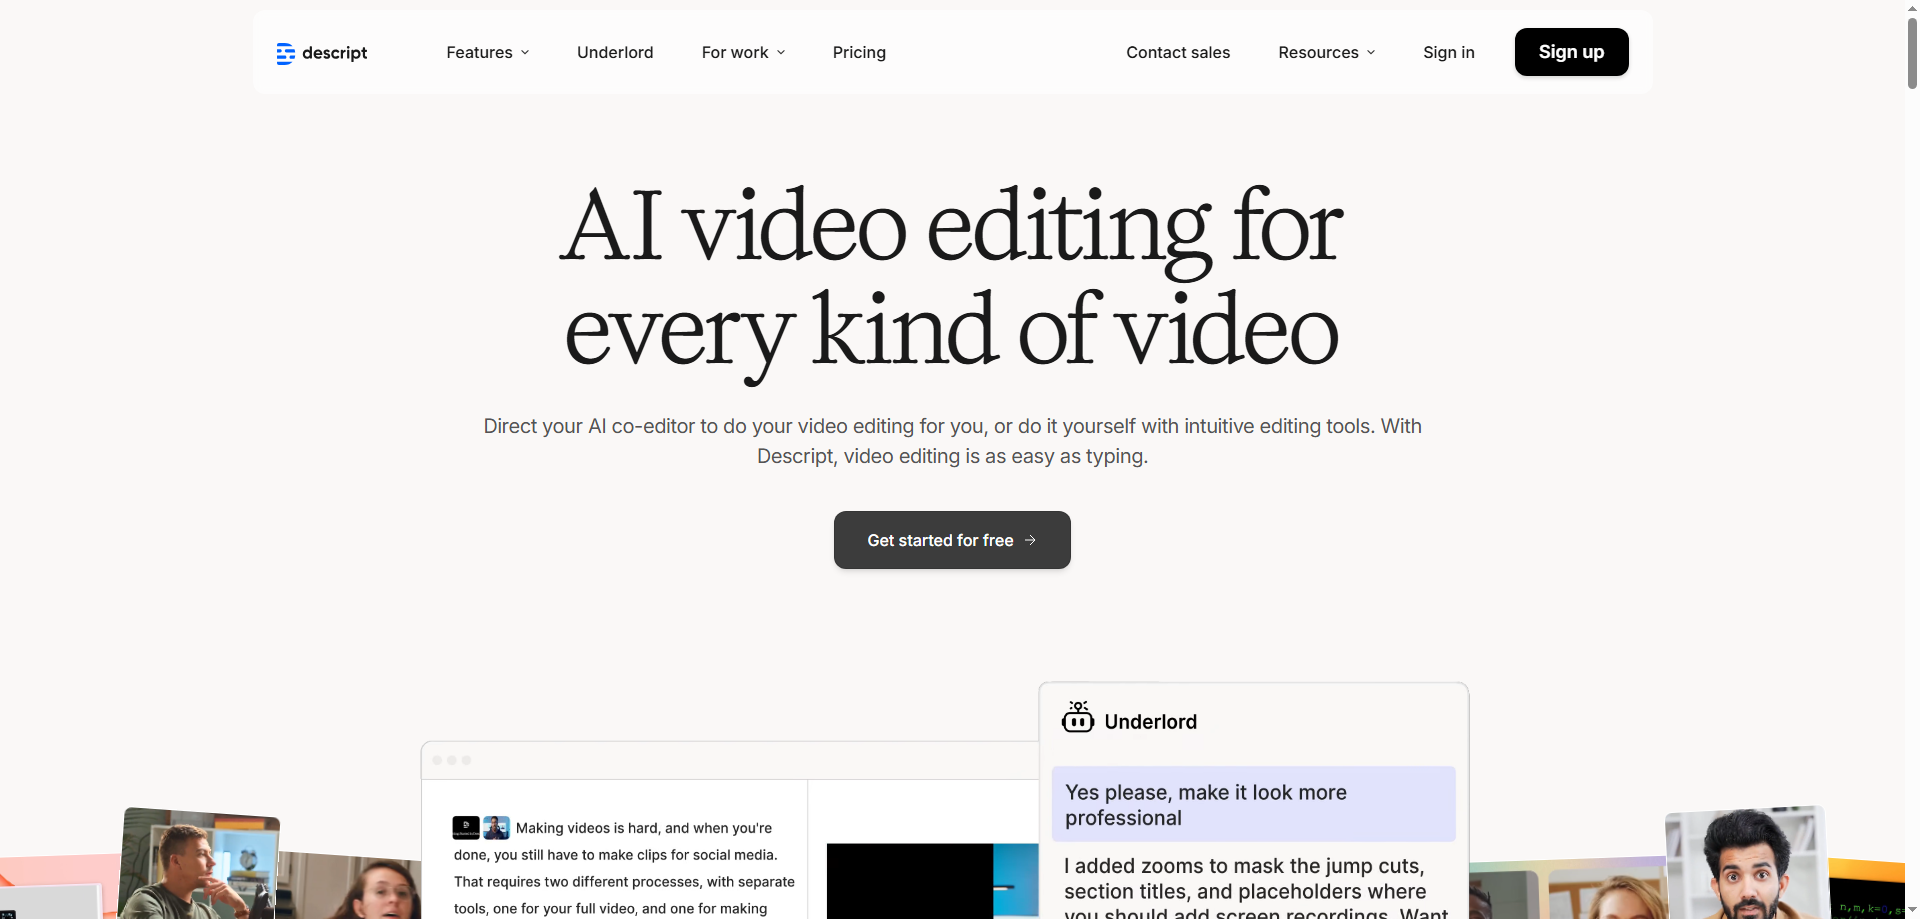1920x919 pixels.
Task: Expand the Features dropdown chevron
Action: [x=525, y=53]
